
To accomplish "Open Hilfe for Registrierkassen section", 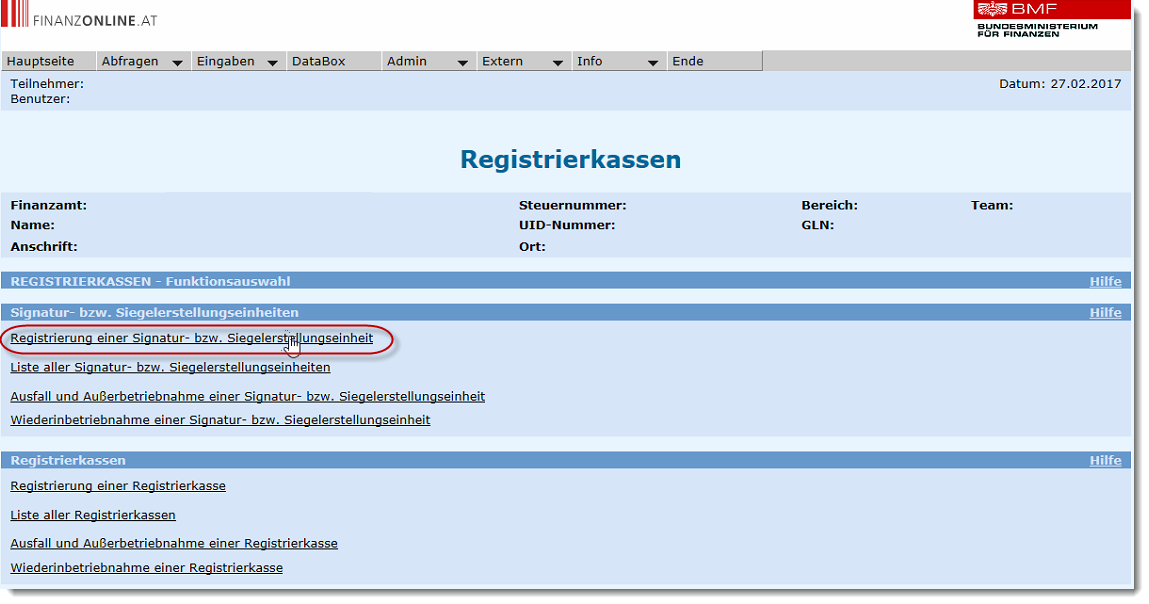I will coord(1105,460).
